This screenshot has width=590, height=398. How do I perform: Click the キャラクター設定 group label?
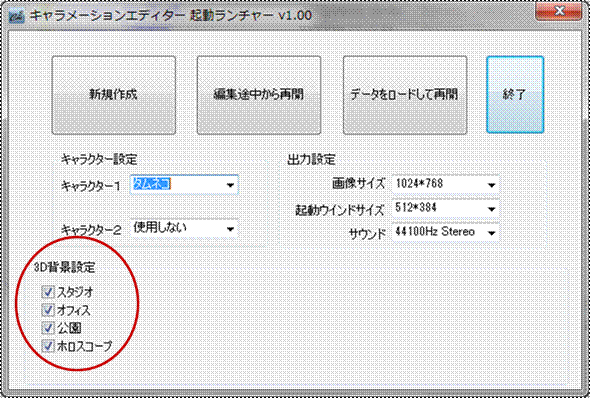(99, 159)
